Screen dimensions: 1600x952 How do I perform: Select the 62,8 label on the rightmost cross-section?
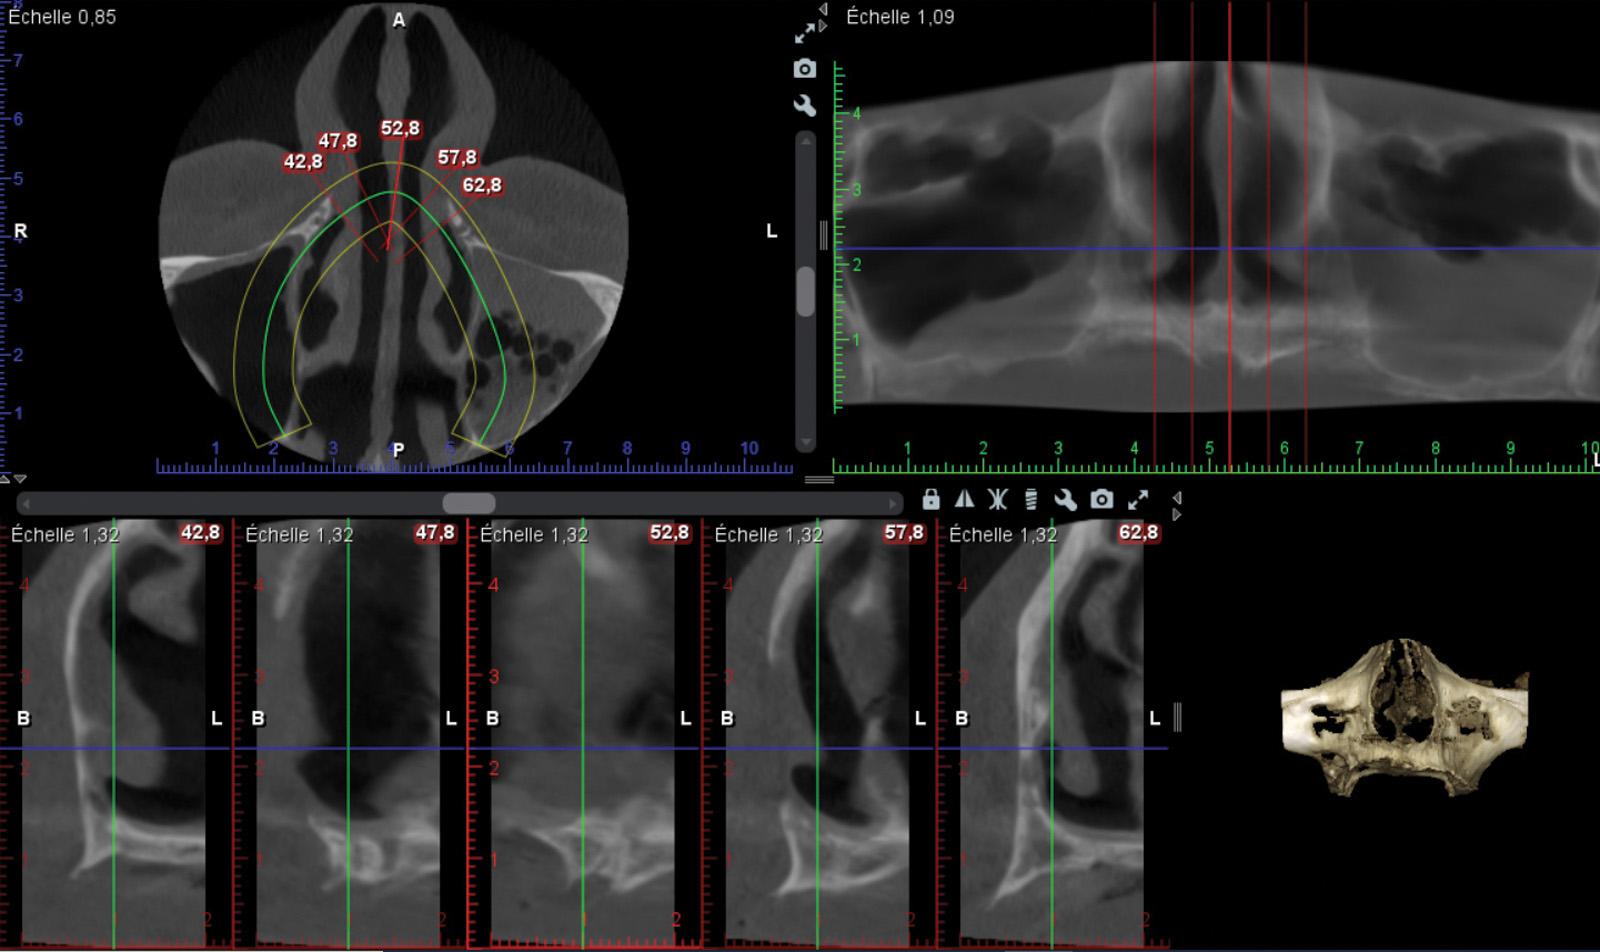click(1138, 535)
